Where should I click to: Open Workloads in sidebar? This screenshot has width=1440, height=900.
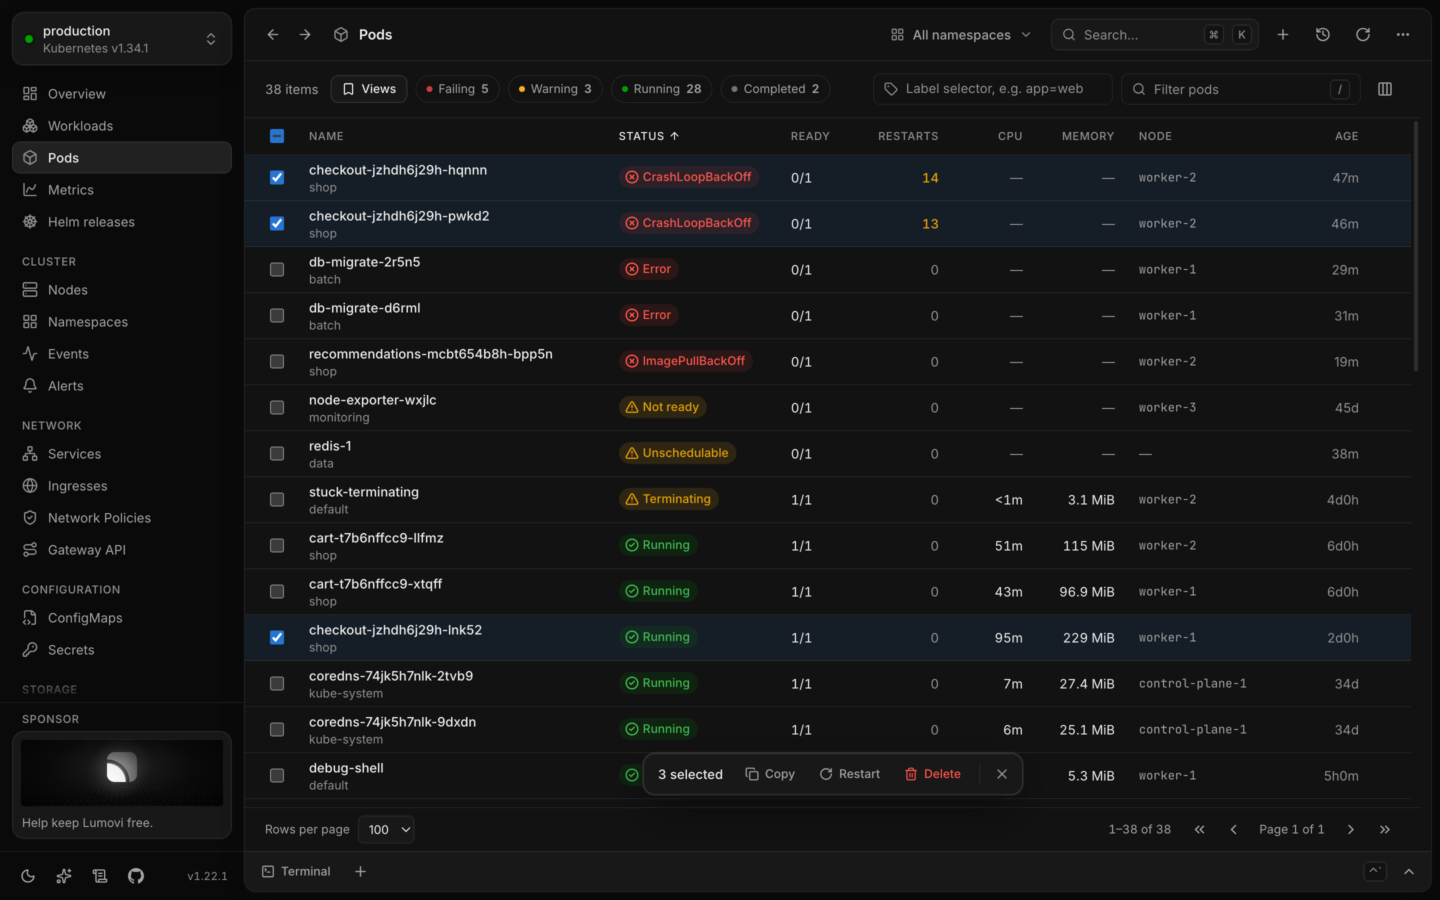(x=122, y=126)
